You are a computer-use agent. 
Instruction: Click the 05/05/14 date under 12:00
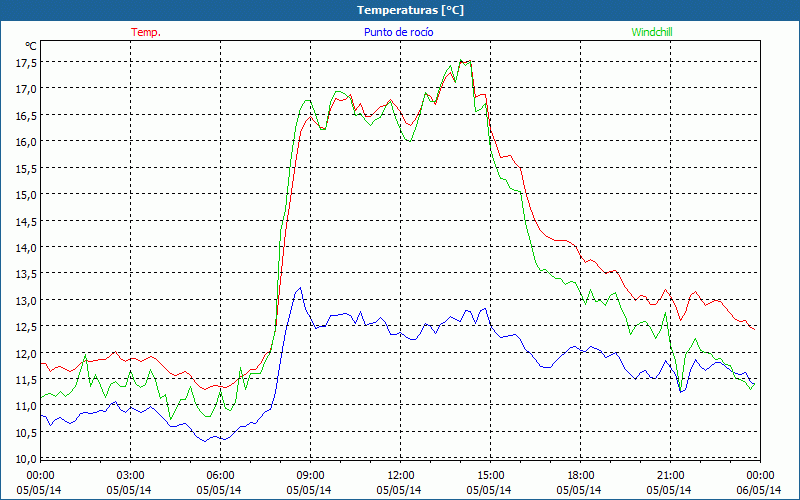pos(399,490)
